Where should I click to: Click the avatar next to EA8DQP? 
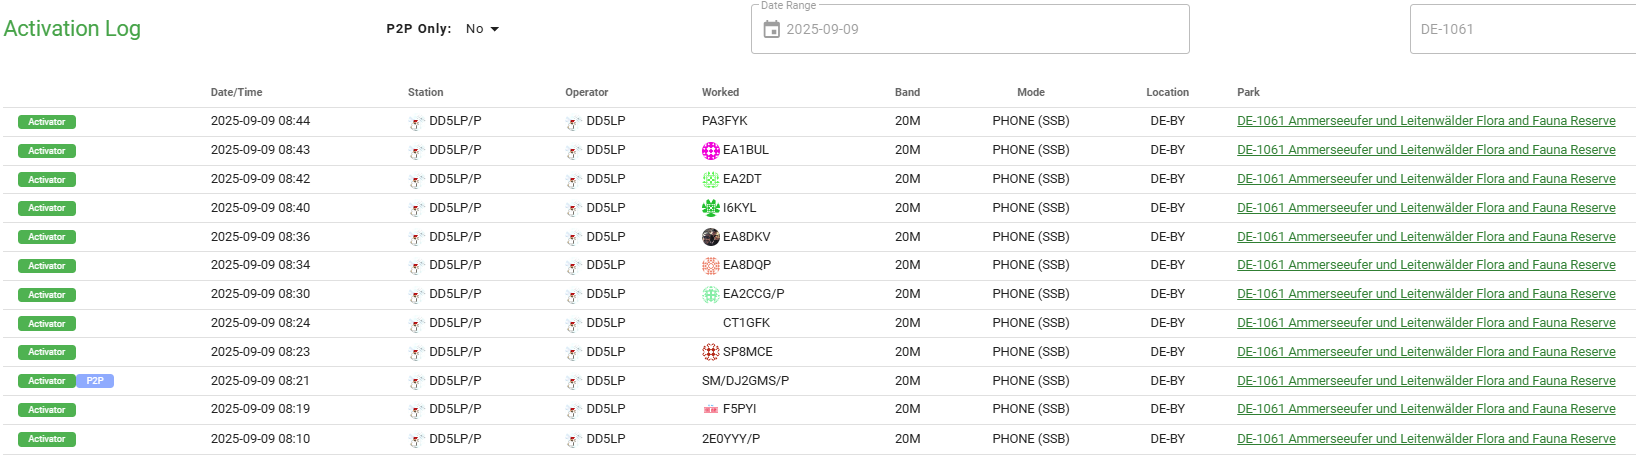pyautogui.click(x=711, y=266)
